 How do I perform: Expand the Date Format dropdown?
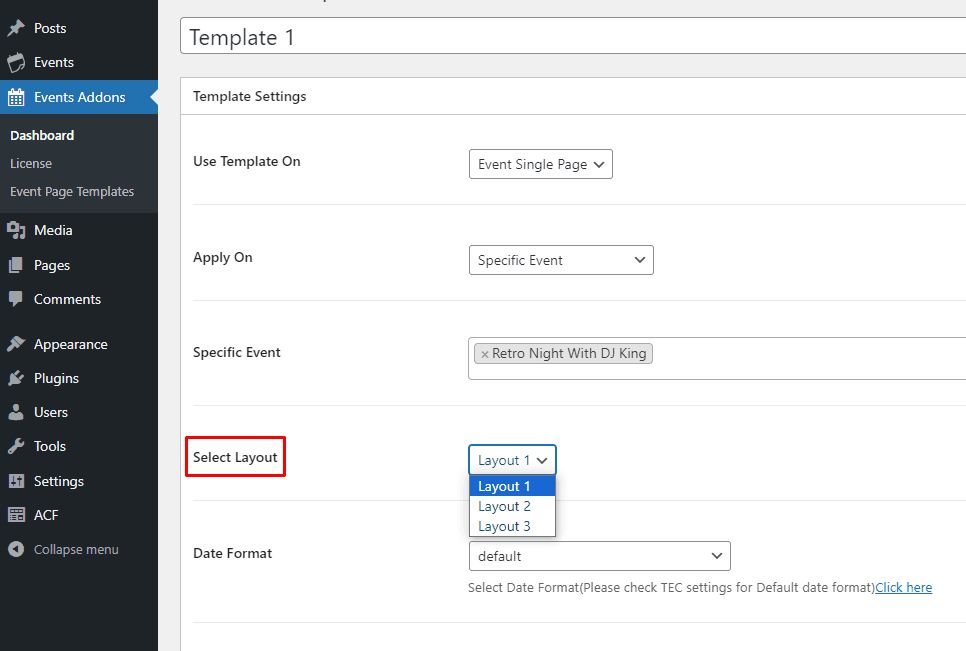coord(599,556)
